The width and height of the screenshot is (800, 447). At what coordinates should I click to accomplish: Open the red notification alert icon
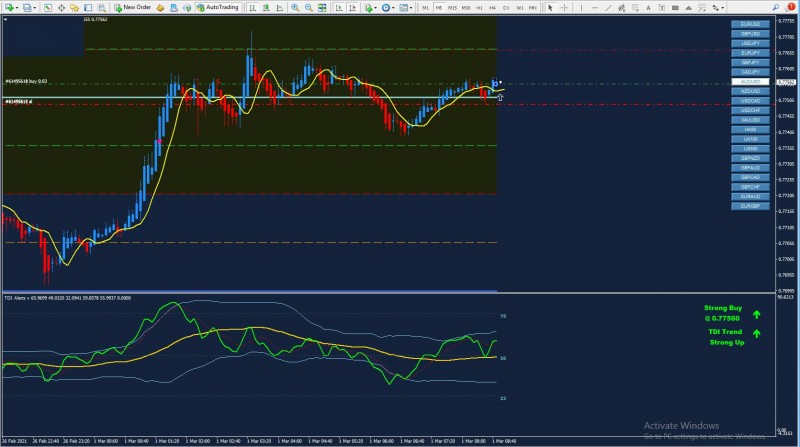791,7
